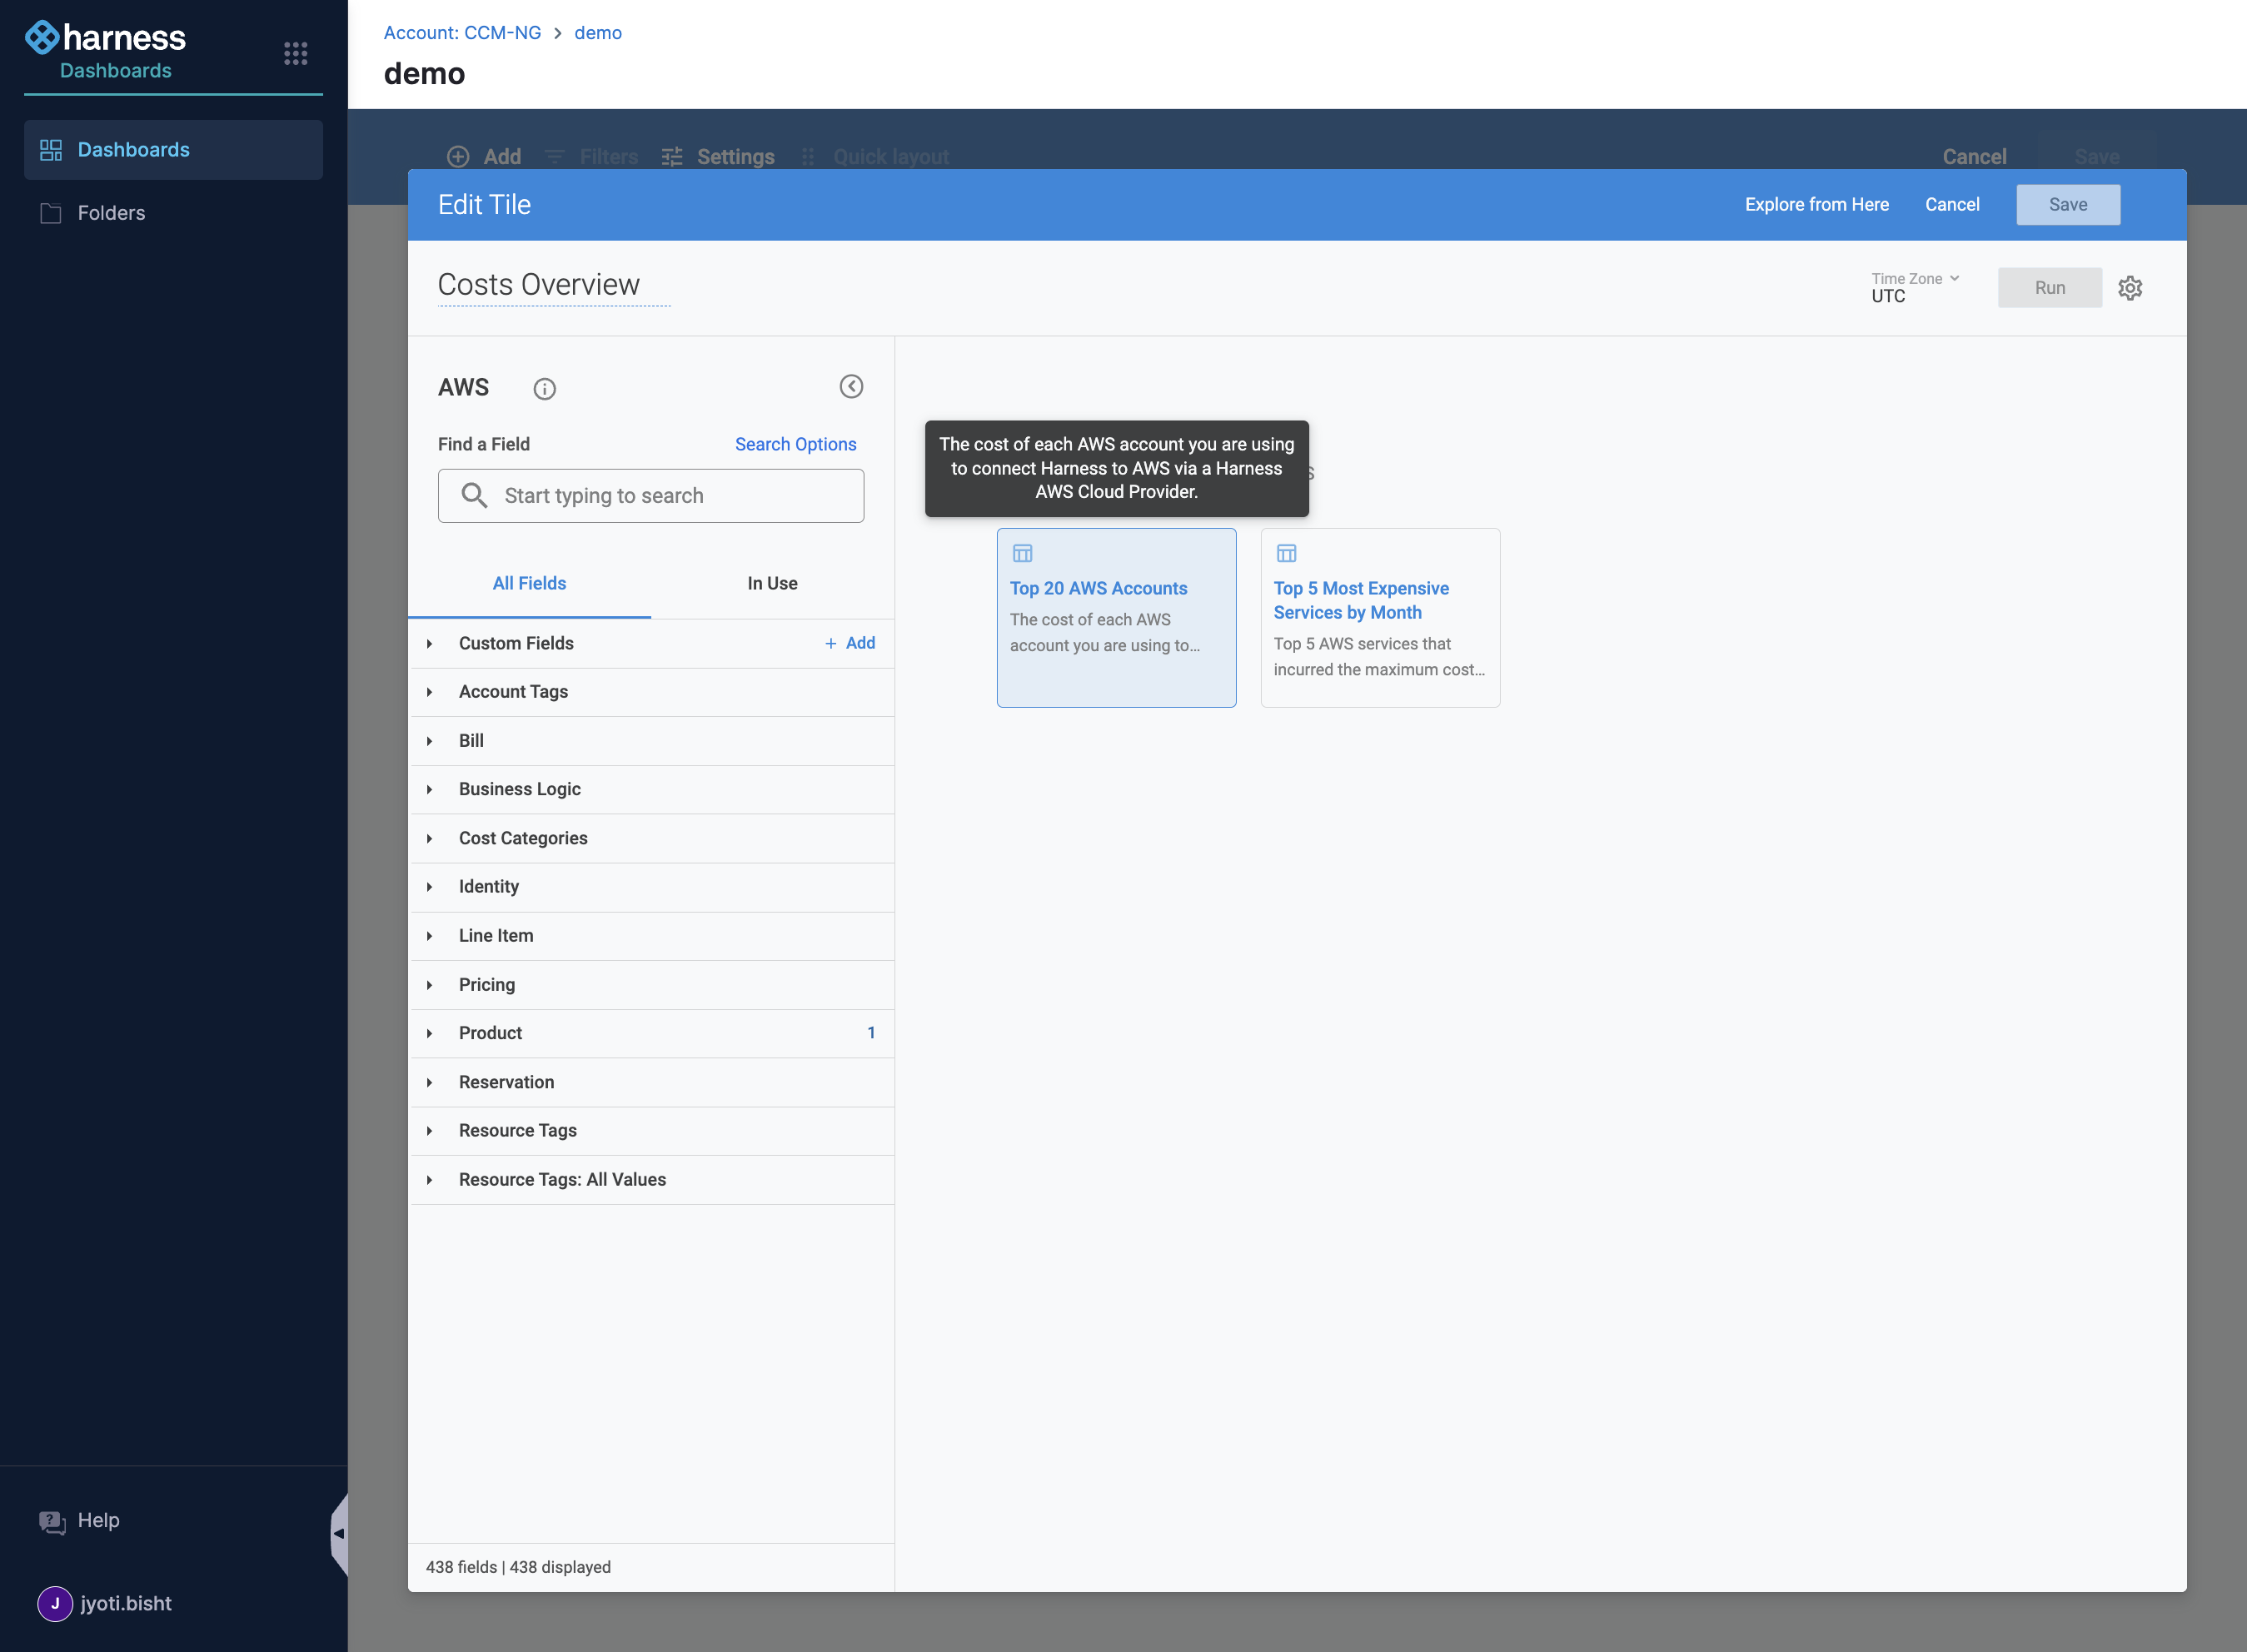Add a new custom field

point(850,643)
